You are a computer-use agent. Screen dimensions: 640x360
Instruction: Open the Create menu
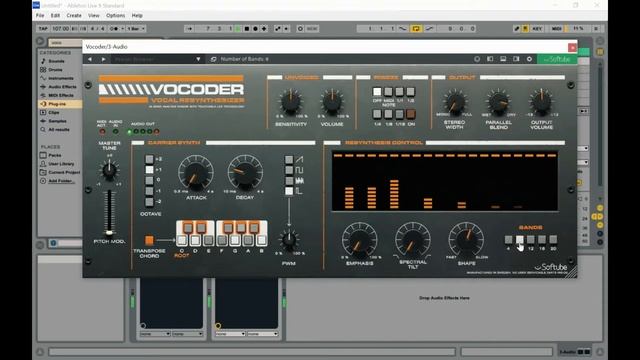74,16
